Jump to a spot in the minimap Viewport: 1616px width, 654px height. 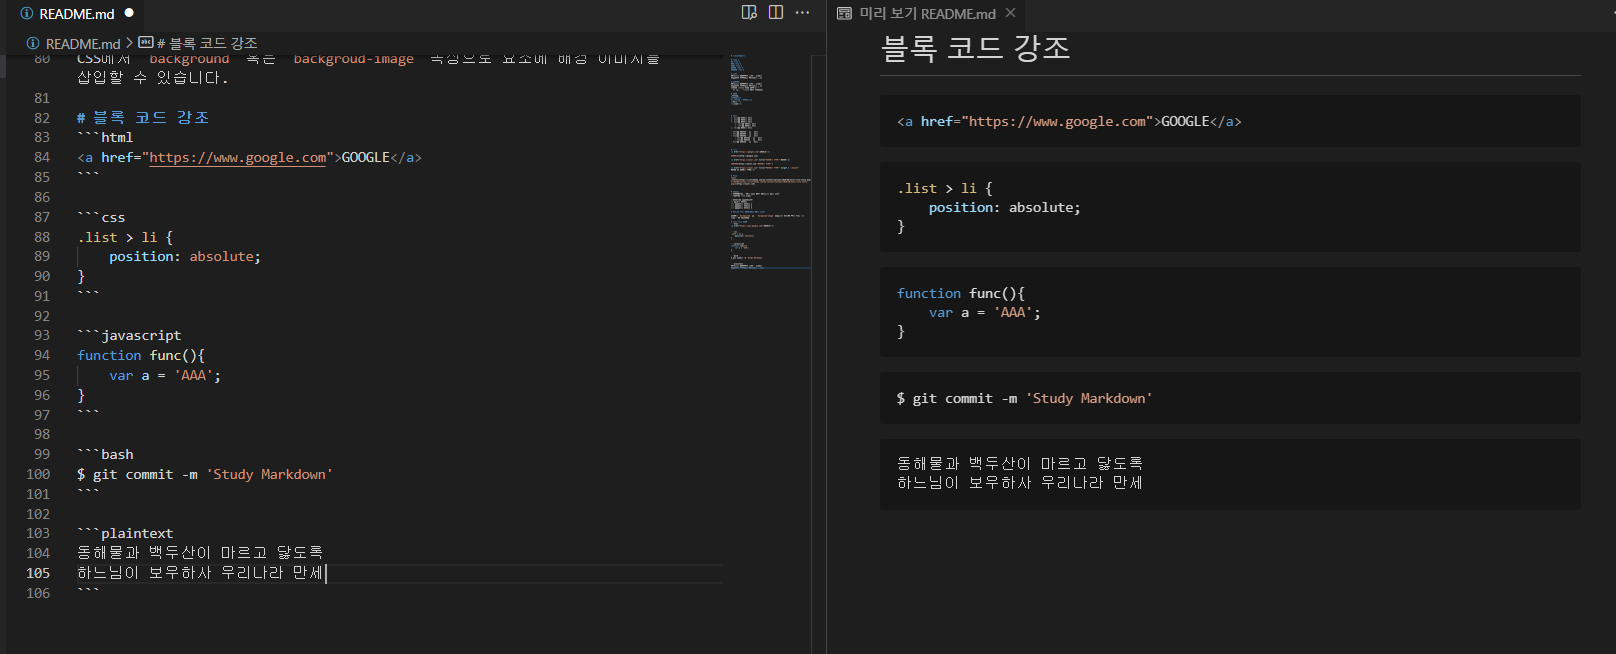(x=769, y=160)
